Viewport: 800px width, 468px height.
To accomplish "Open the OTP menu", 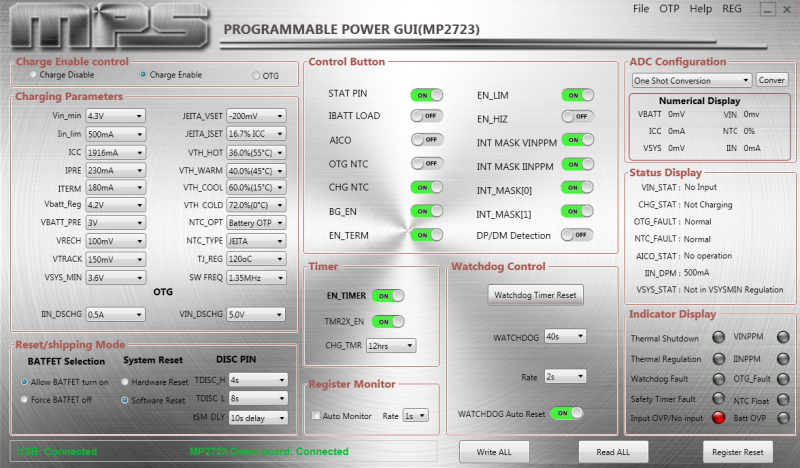I will 669,9.
